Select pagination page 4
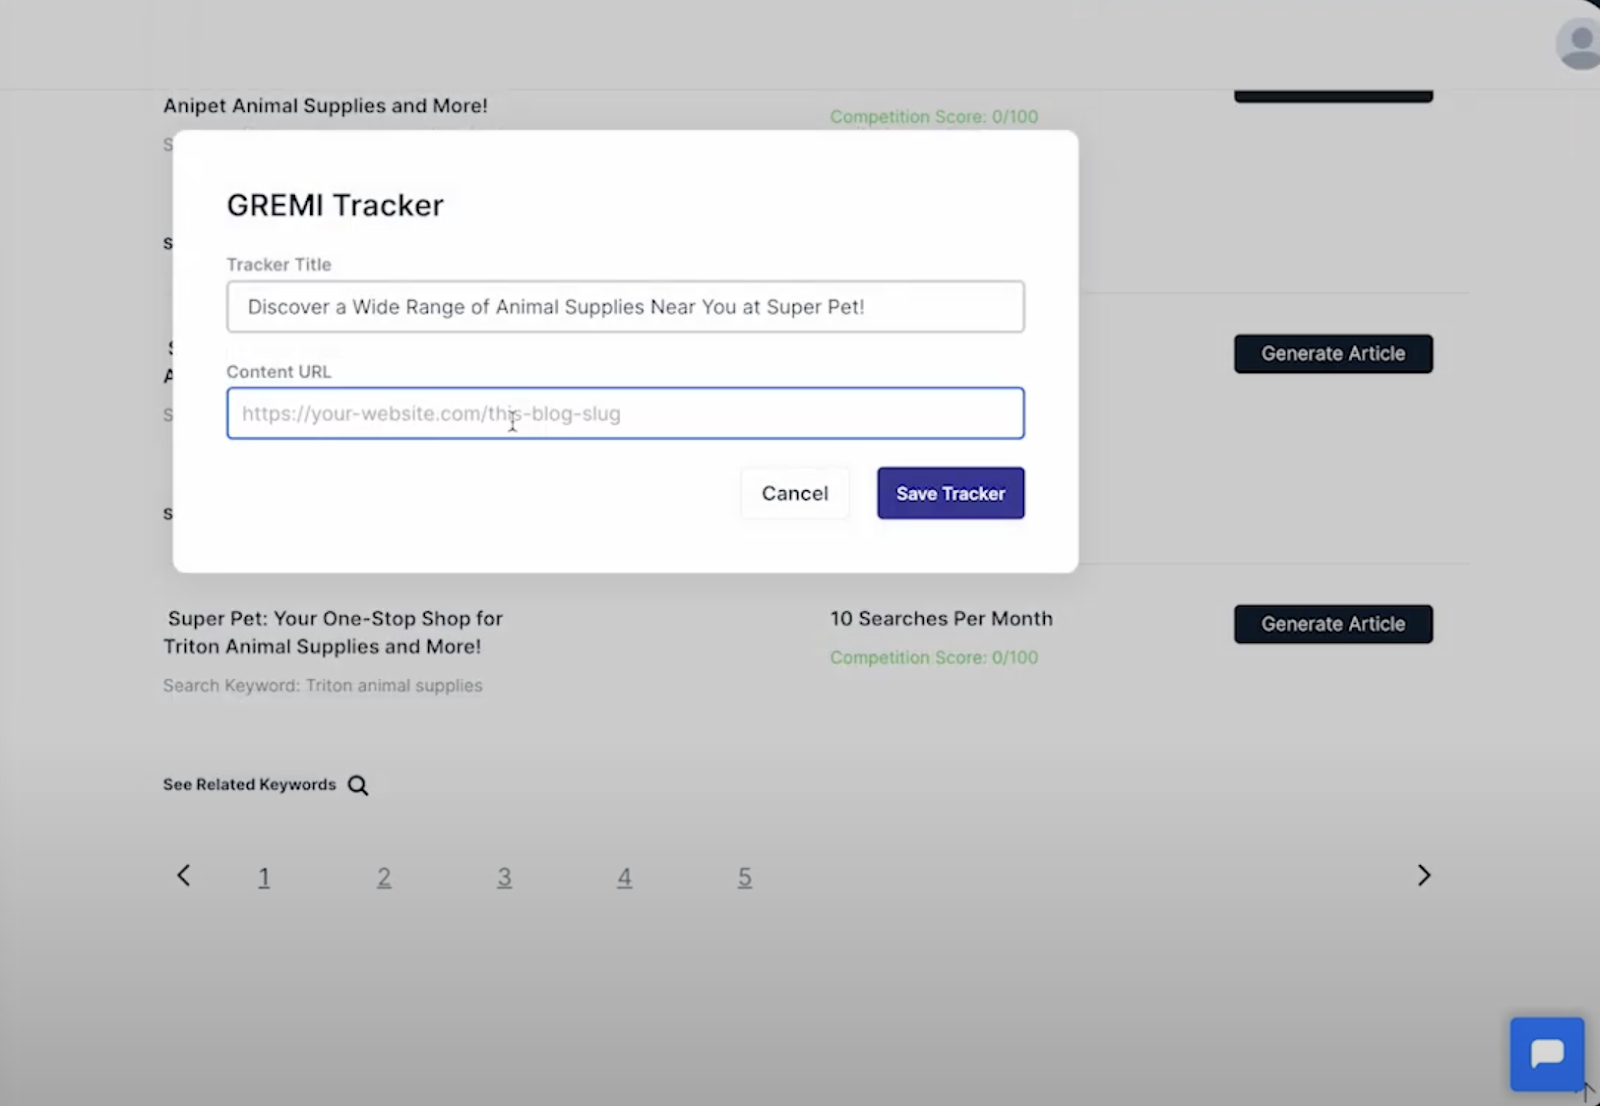1600x1106 pixels. pos(624,877)
